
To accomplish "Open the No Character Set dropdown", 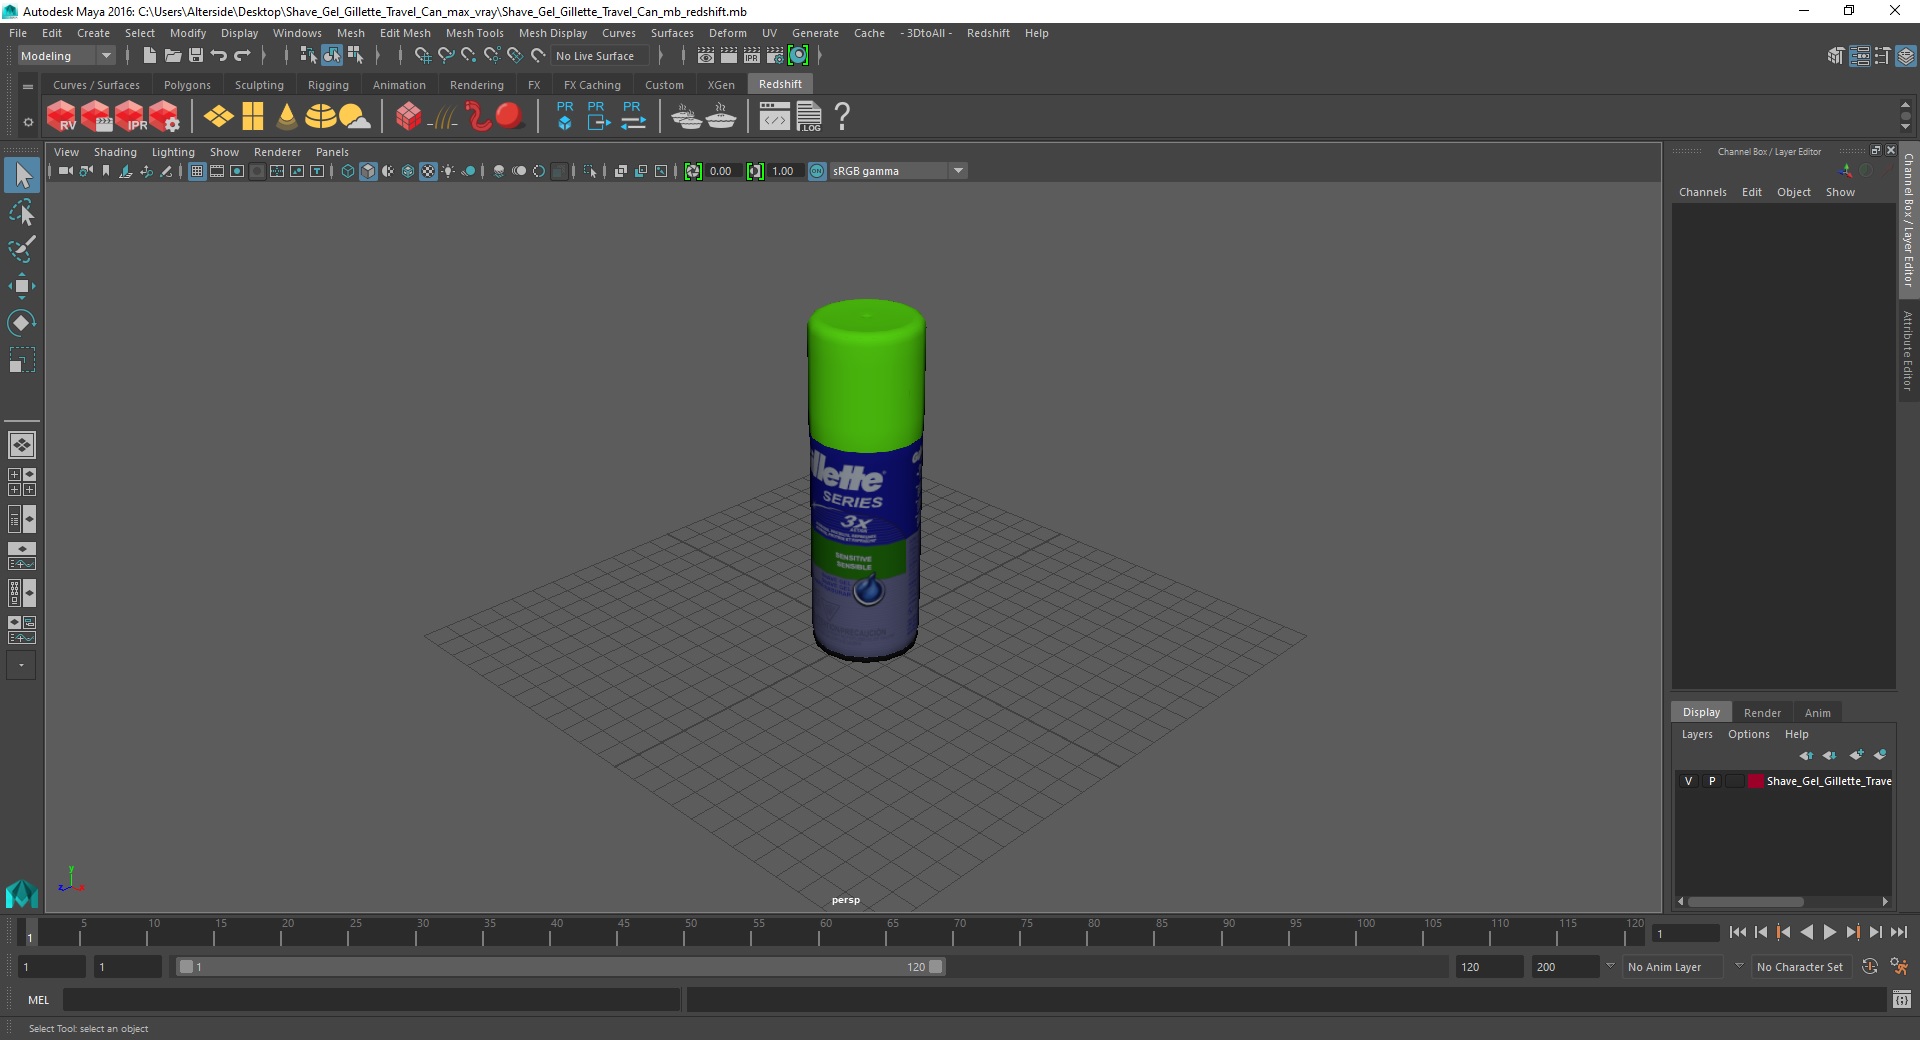I will 1800,967.
